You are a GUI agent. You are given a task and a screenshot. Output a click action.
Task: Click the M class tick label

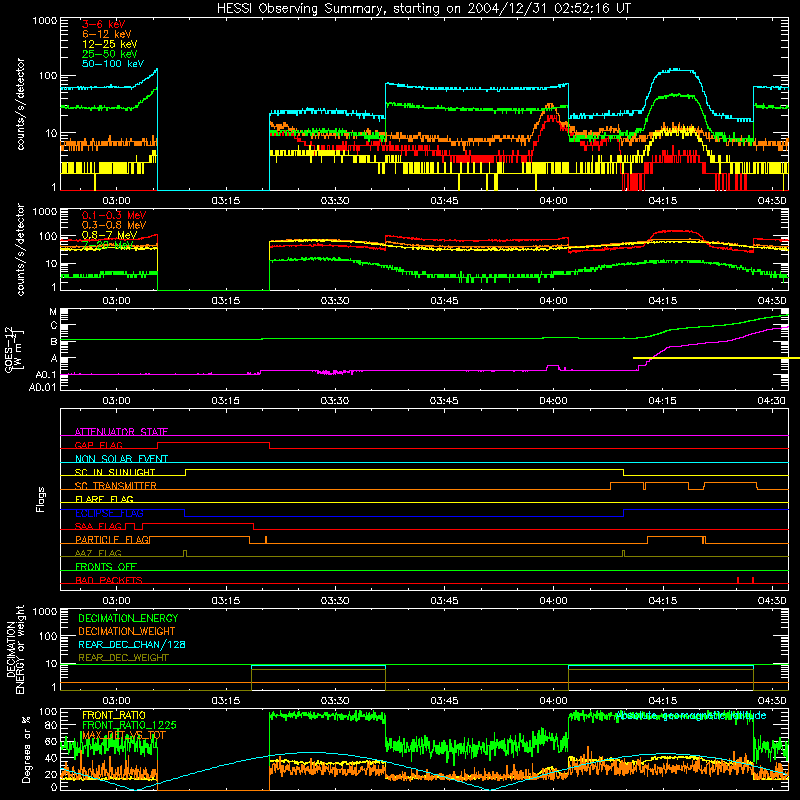pyautogui.click(x=53, y=312)
